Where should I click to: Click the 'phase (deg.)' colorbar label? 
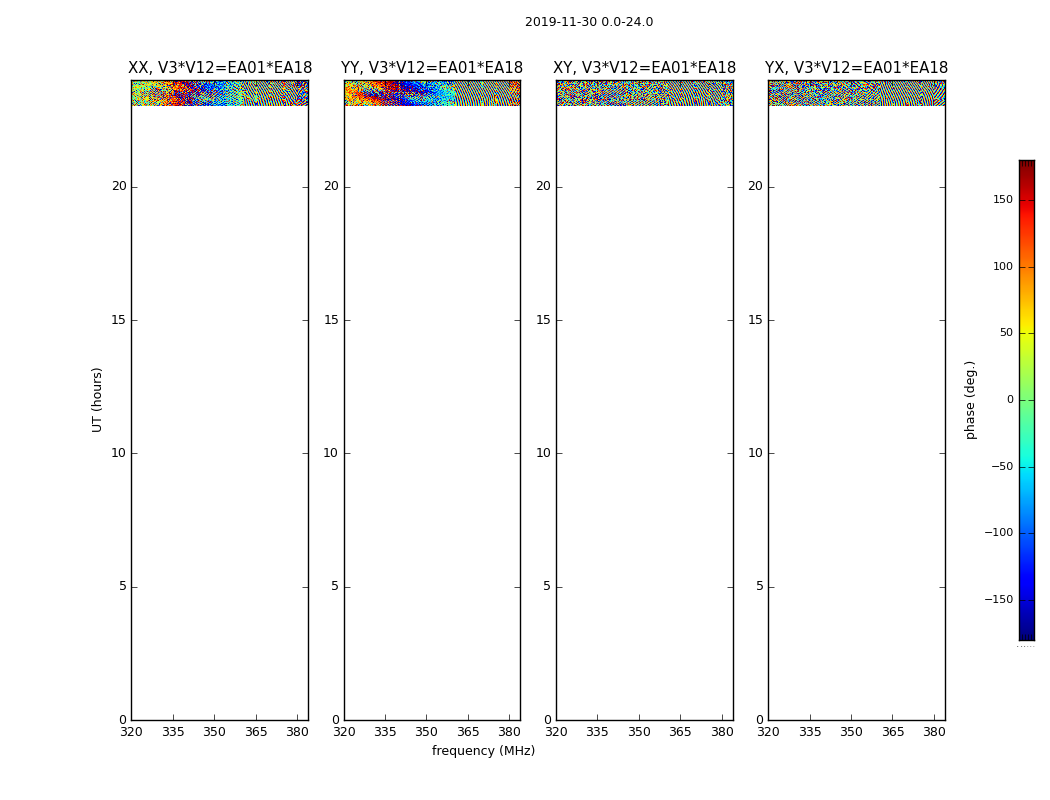pos(970,400)
